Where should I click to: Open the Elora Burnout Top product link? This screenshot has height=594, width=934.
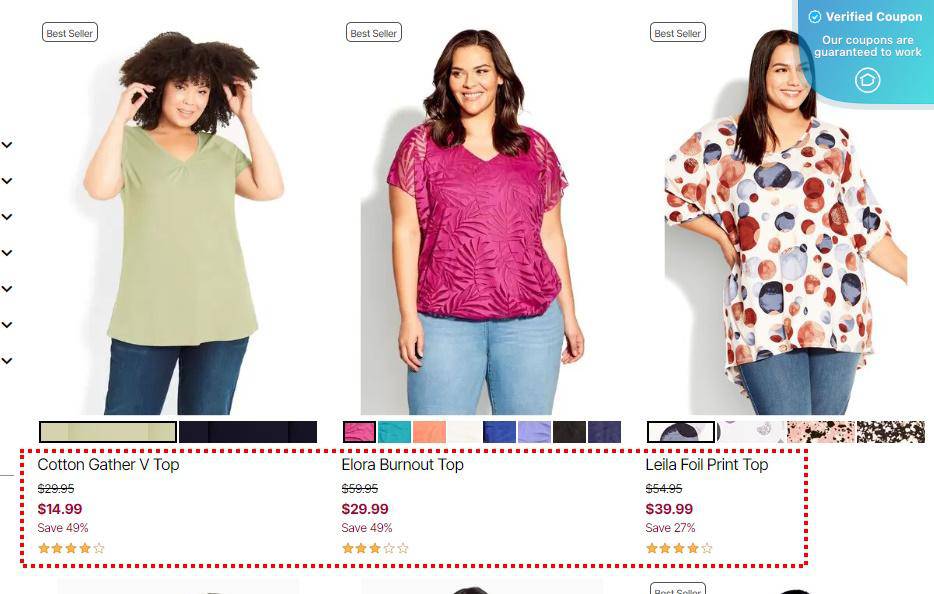[x=402, y=465]
